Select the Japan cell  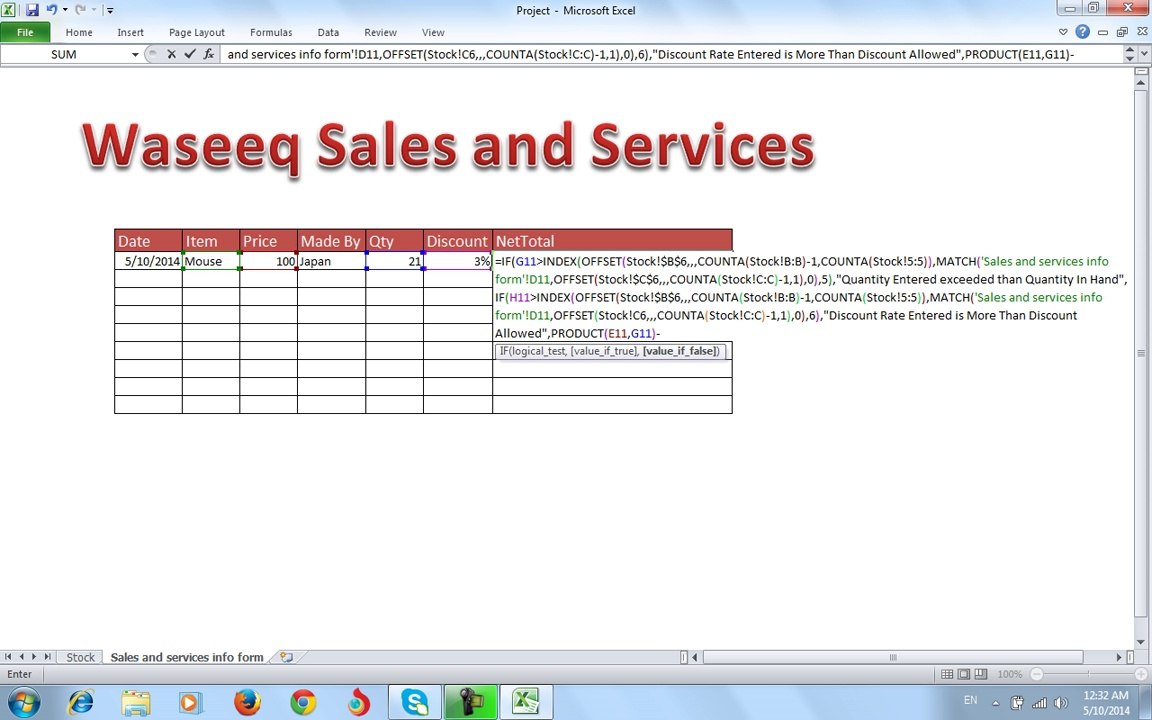pyautogui.click(x=331, y=261)
